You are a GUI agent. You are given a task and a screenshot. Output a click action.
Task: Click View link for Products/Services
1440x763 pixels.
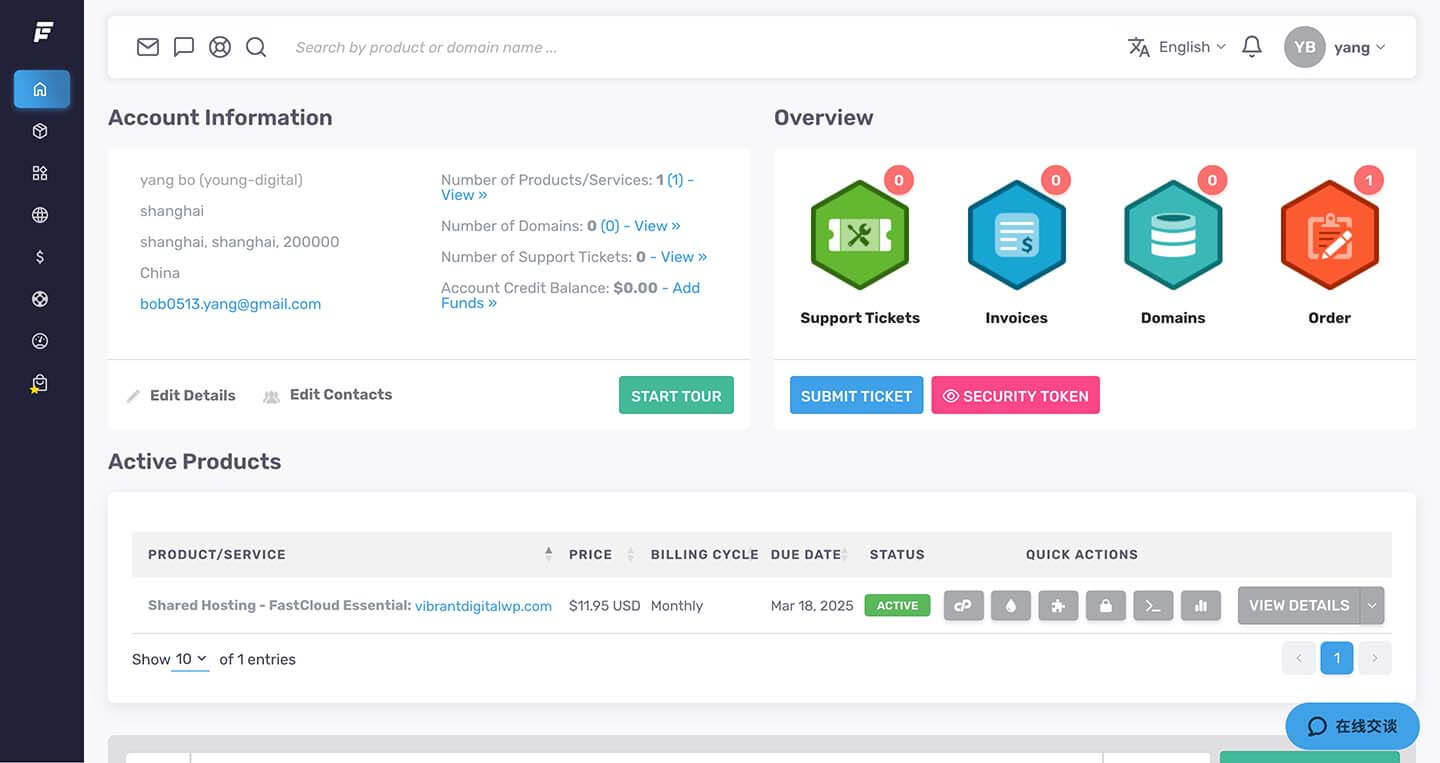(x=464, y=195)
